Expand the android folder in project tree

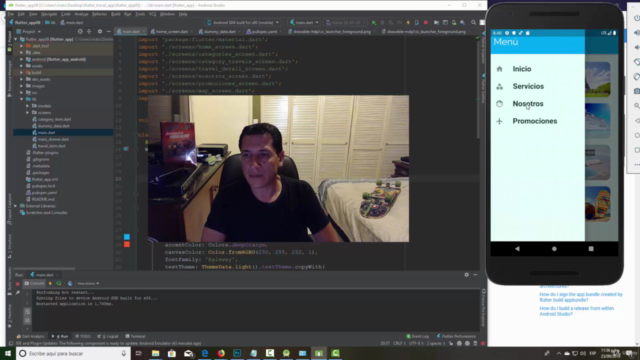tap(22, 59)
